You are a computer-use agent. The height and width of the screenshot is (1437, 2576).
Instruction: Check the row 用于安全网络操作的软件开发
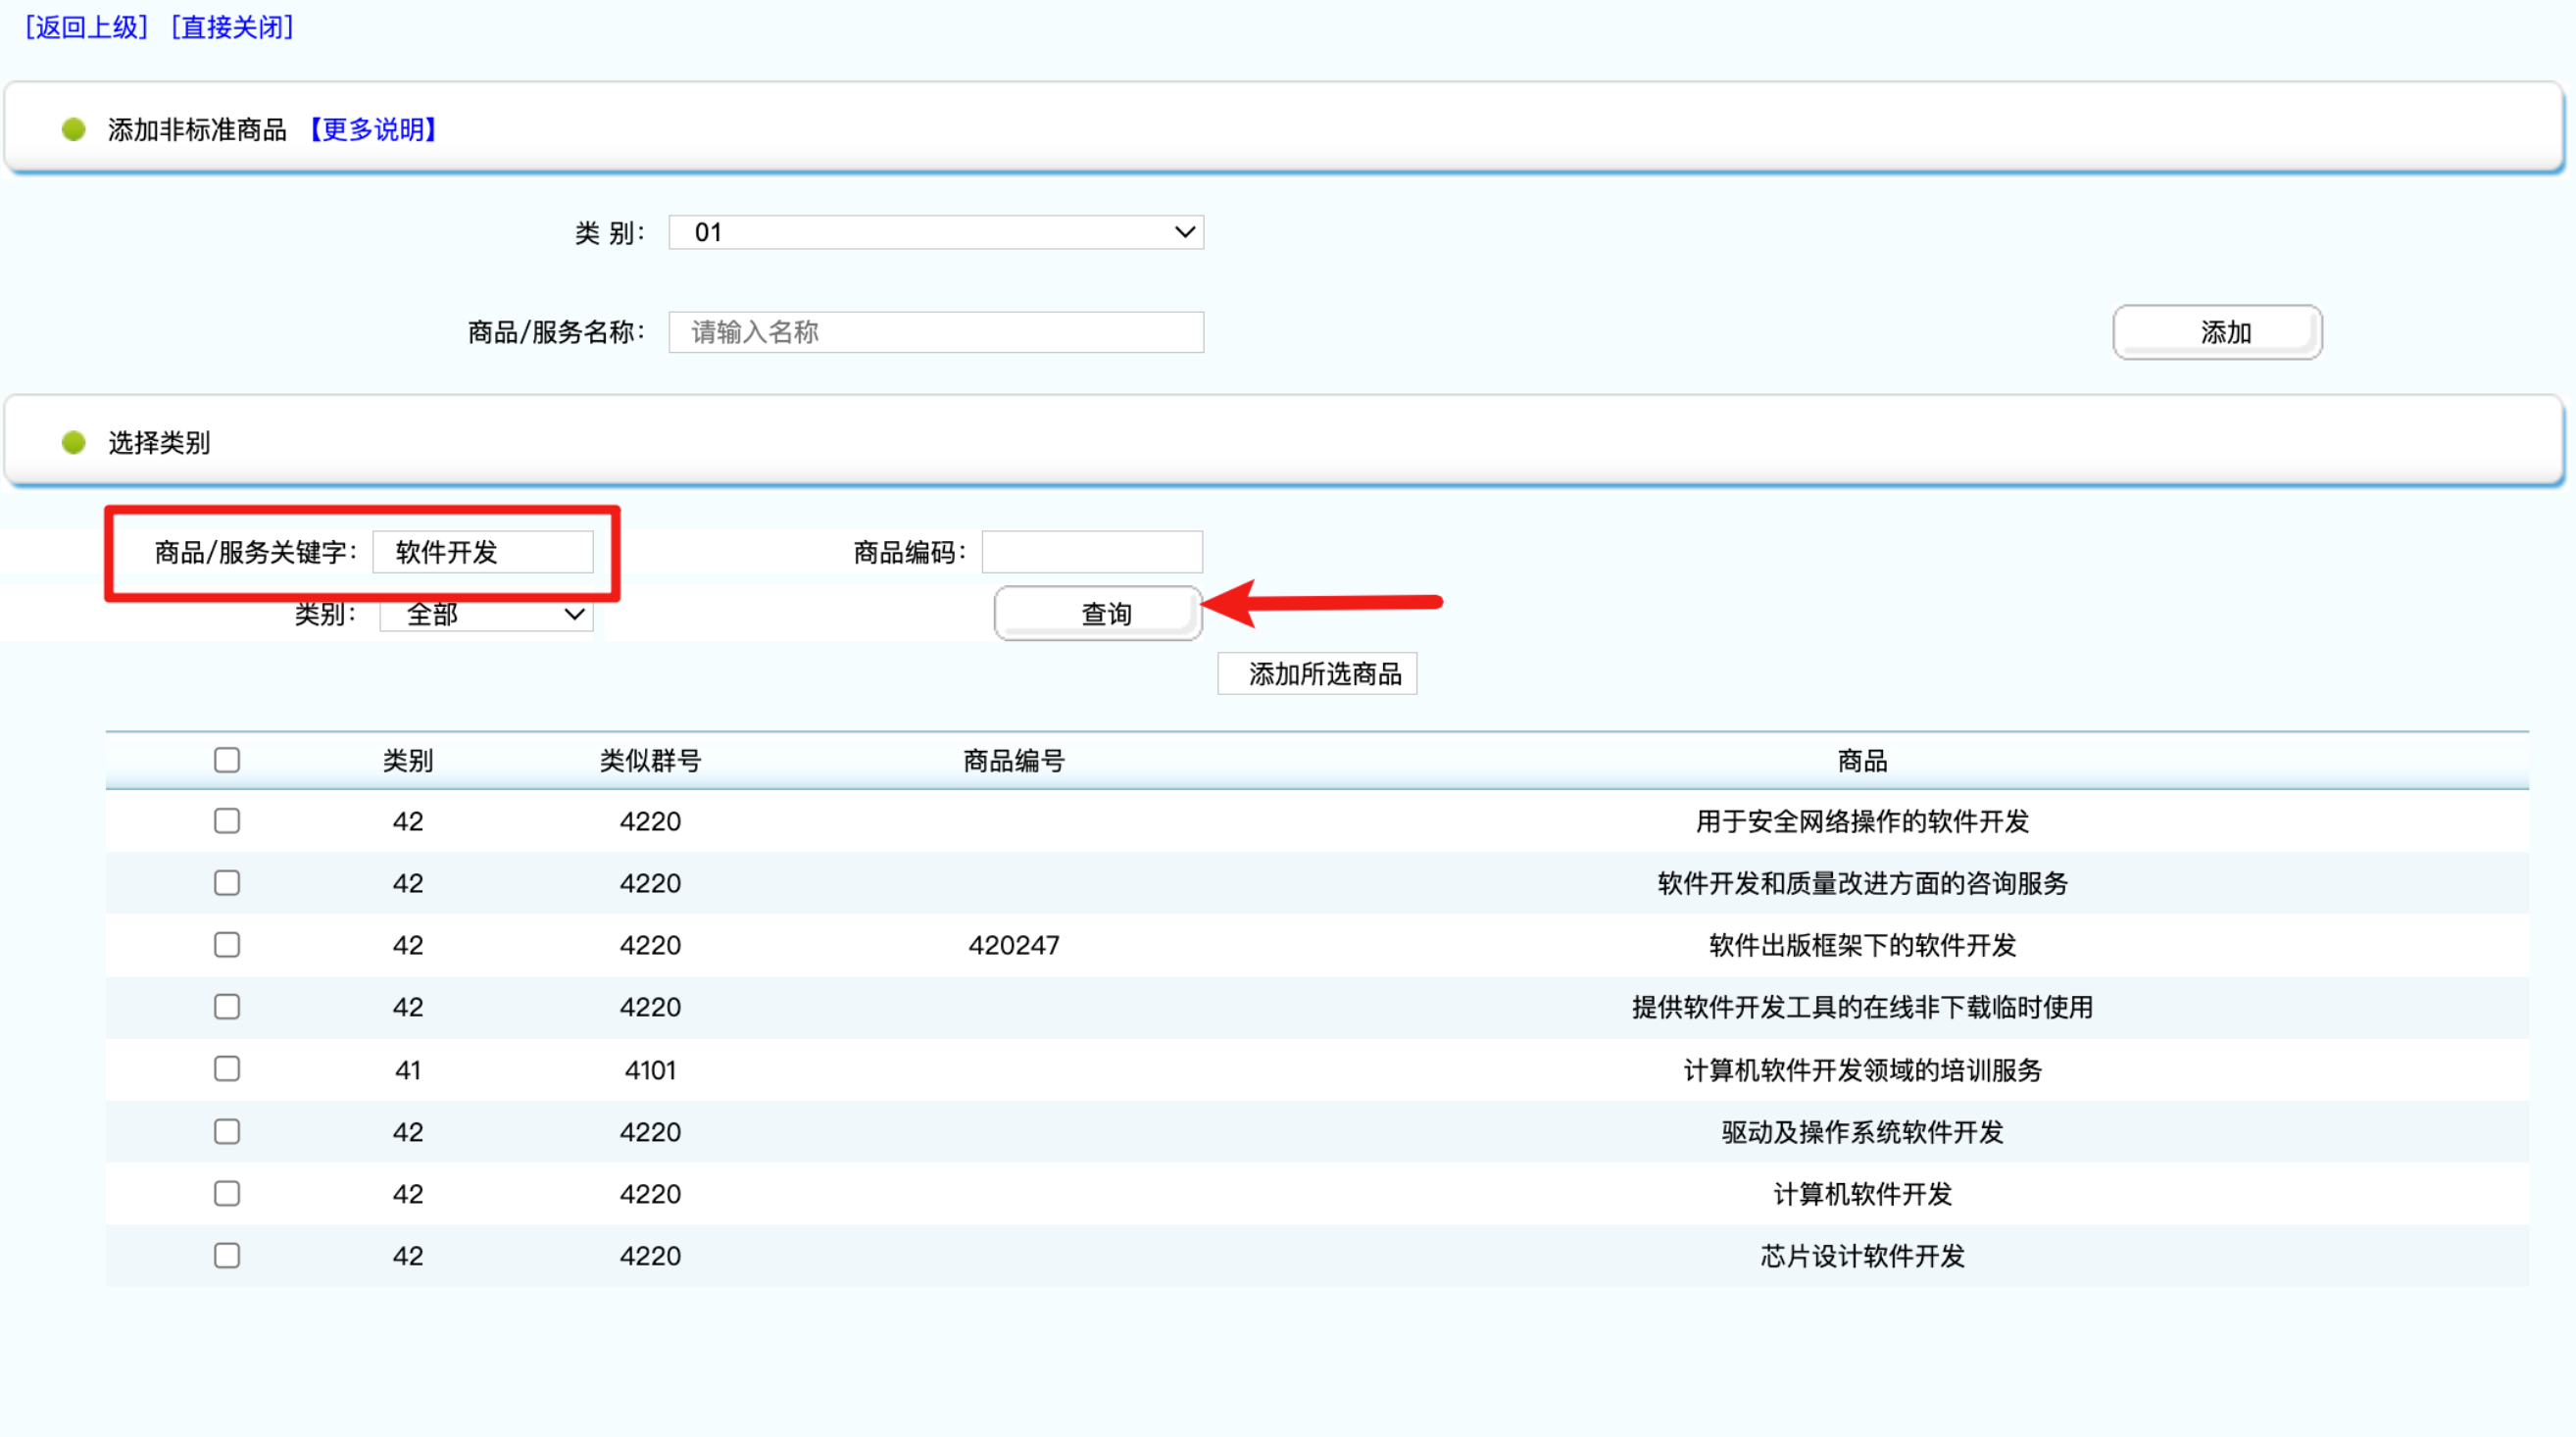[x=227, y=821]
